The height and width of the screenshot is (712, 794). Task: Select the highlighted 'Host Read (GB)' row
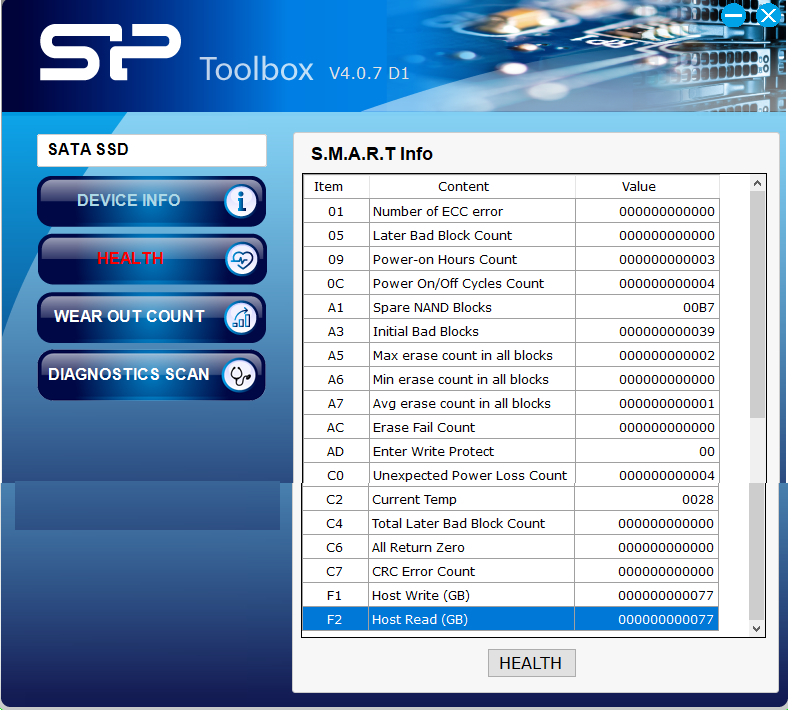click(510, 619)
